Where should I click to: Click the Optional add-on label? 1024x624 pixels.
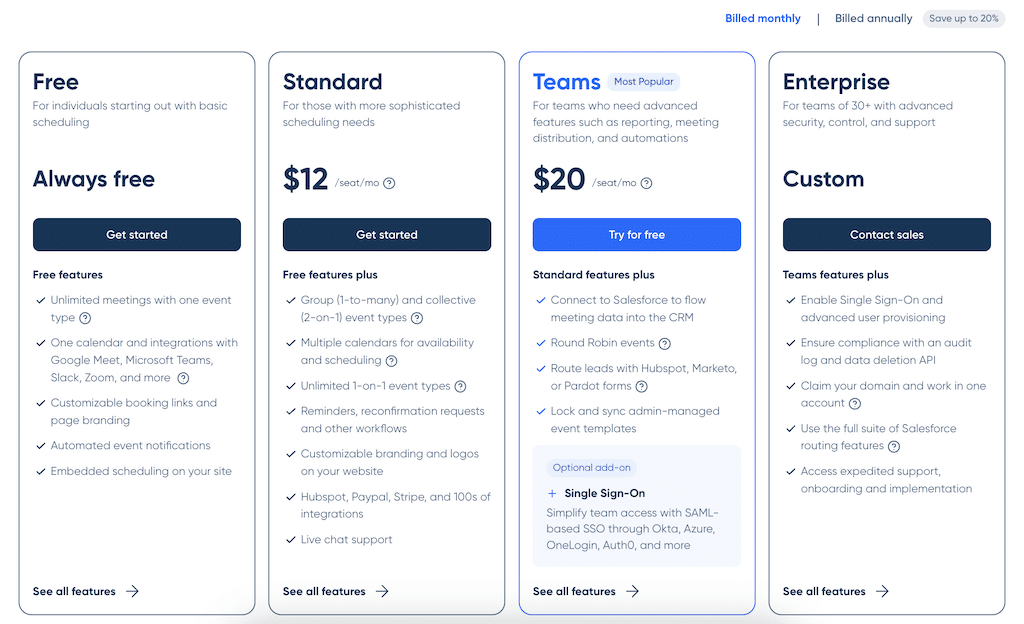coord(591,467)
